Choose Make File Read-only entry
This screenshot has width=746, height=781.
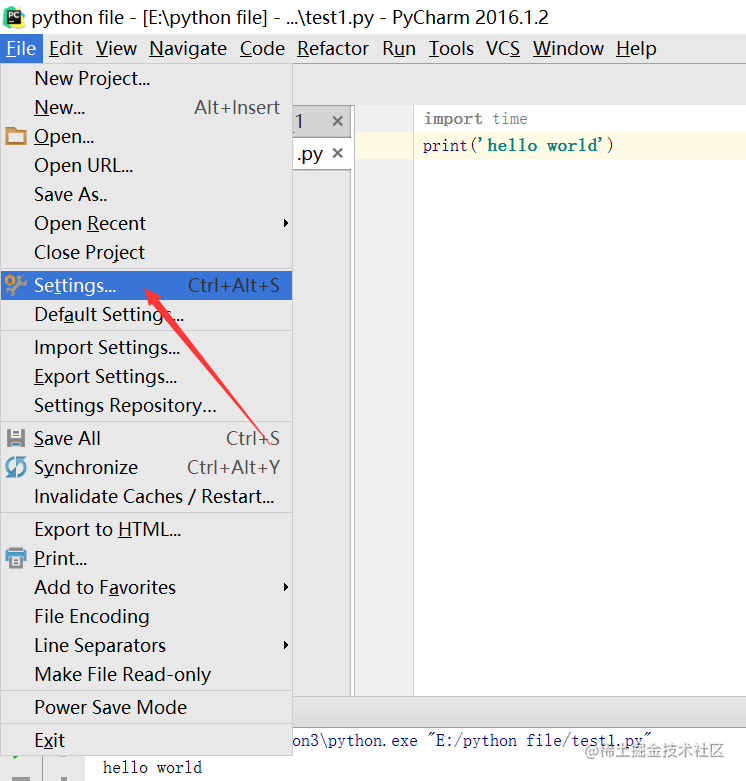tap(146, 674)
